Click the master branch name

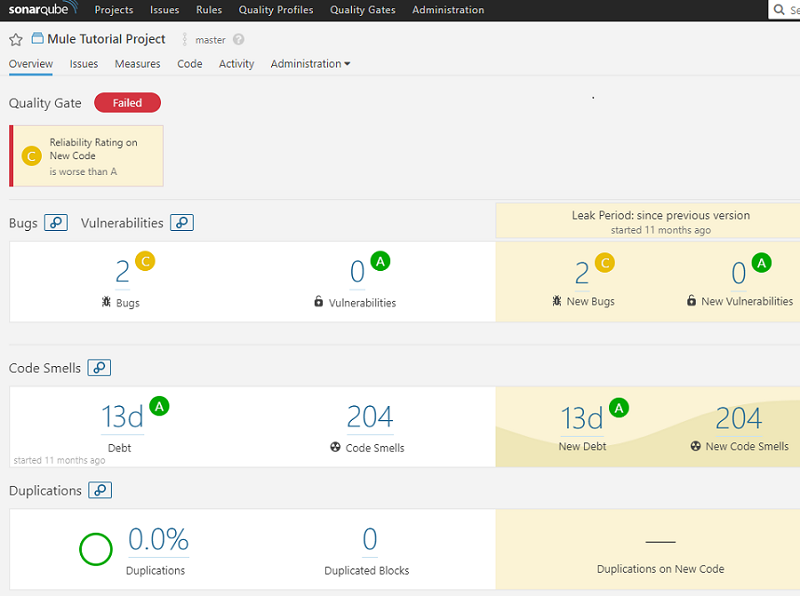tap(210, 40)
